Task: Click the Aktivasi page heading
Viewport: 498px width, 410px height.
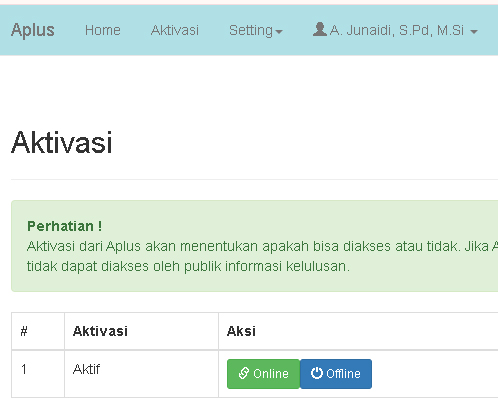Action: click(62, 143)
